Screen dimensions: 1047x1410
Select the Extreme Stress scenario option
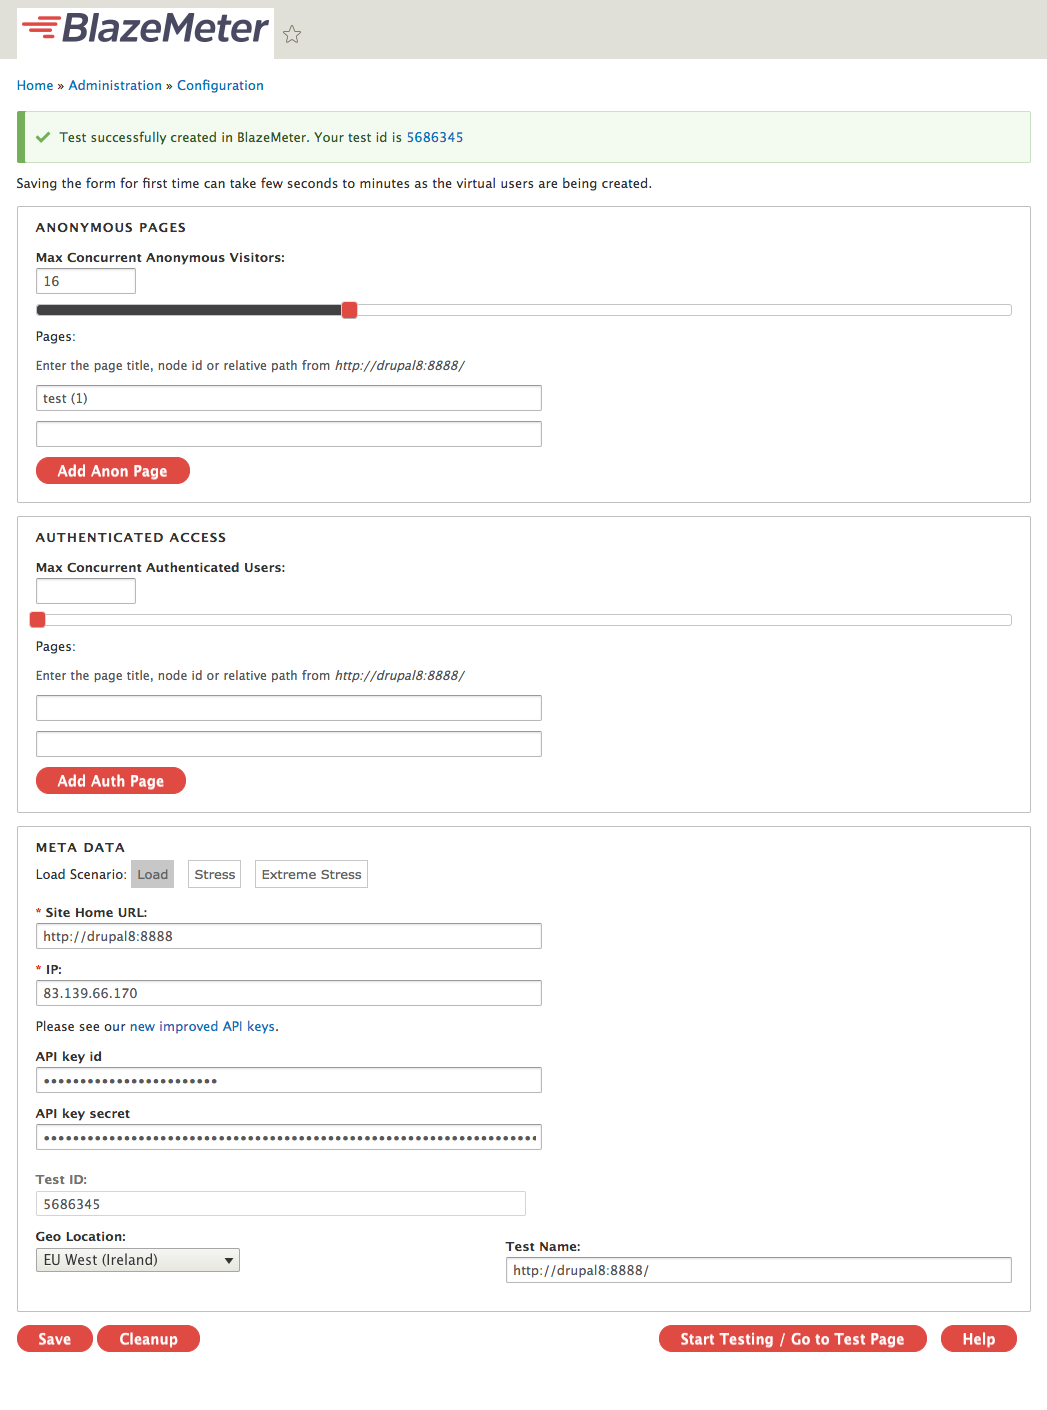point(311,874)
